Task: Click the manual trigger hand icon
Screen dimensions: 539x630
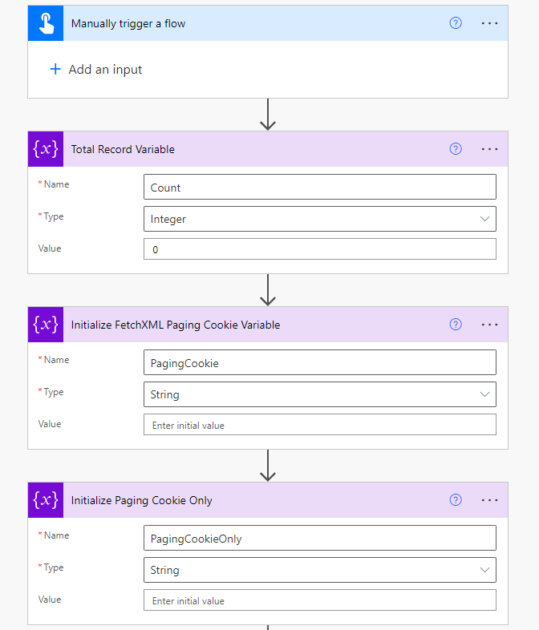Action: (x=45, y=23)
